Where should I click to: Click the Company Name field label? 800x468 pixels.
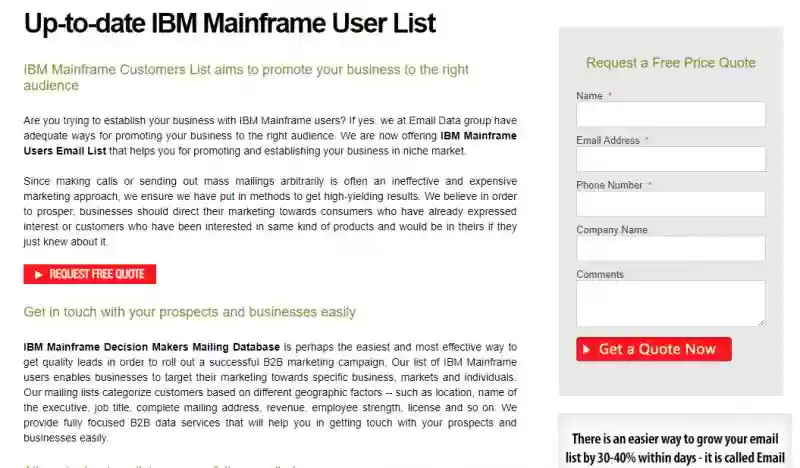coord(612,230)
